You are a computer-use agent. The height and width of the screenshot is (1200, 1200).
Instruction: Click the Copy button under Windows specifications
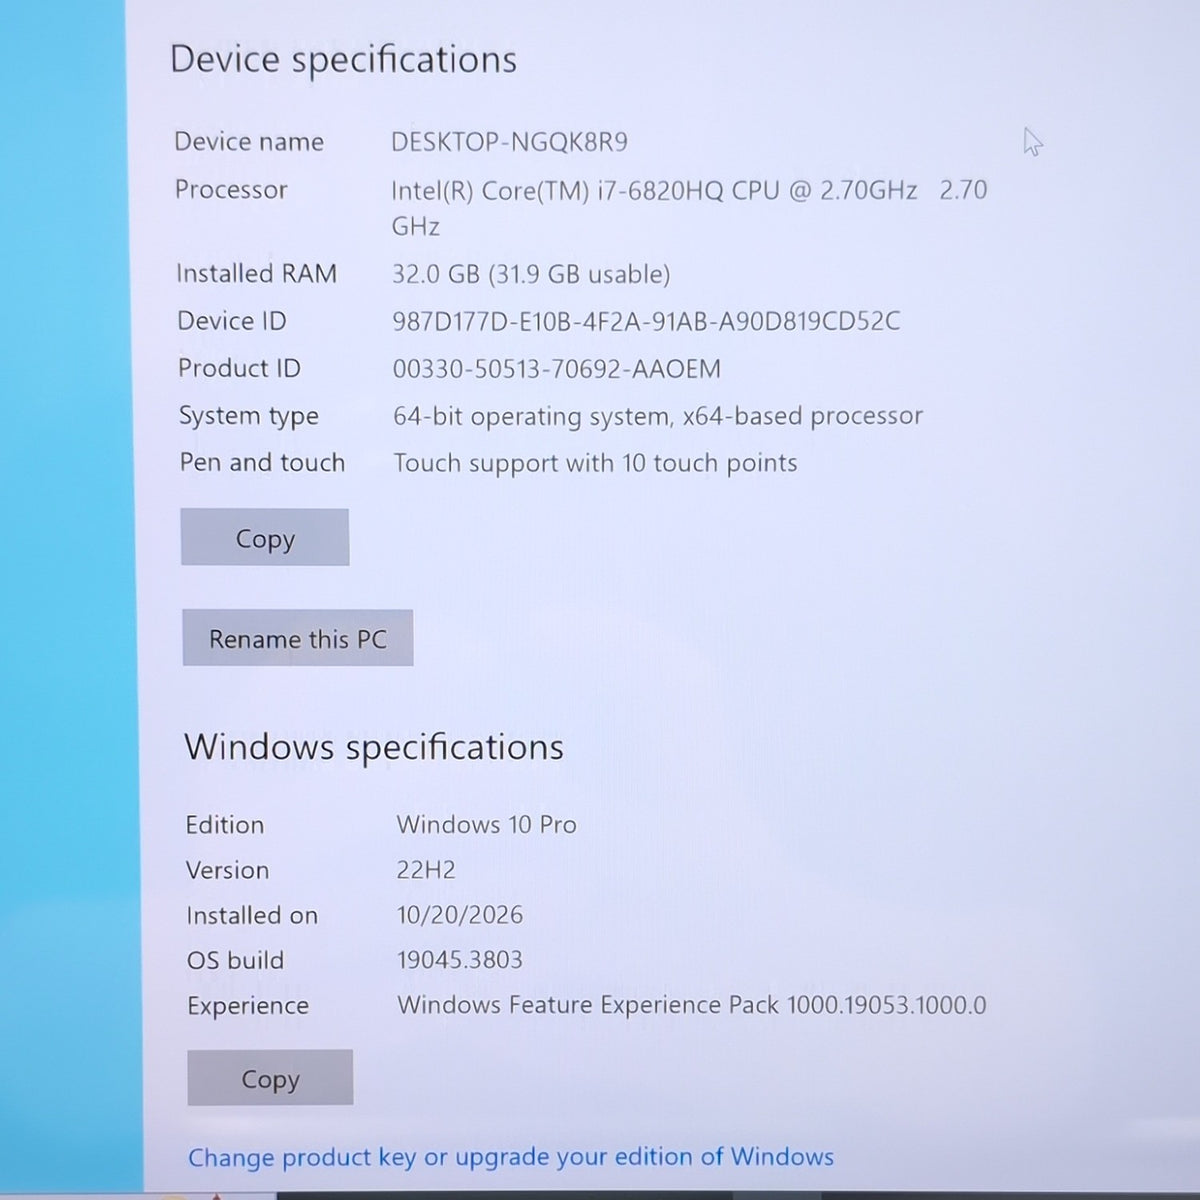tap(270, 1078)
